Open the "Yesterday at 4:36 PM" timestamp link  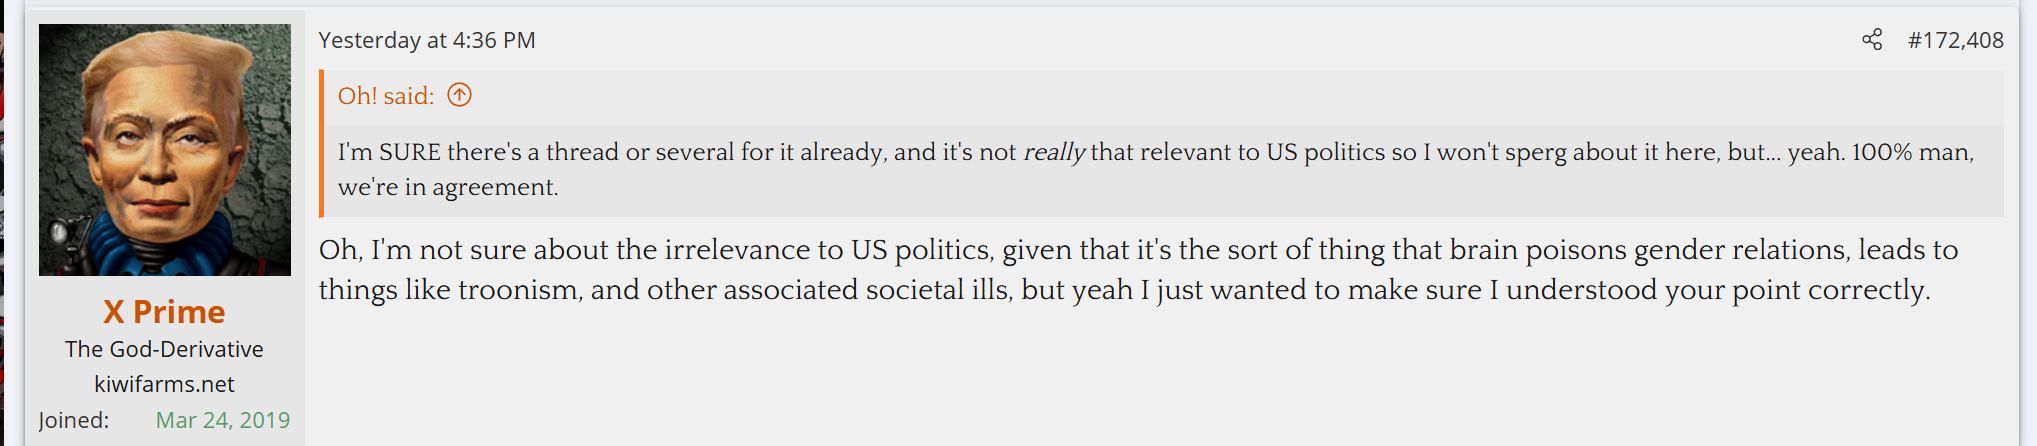[x=427, y=40]
